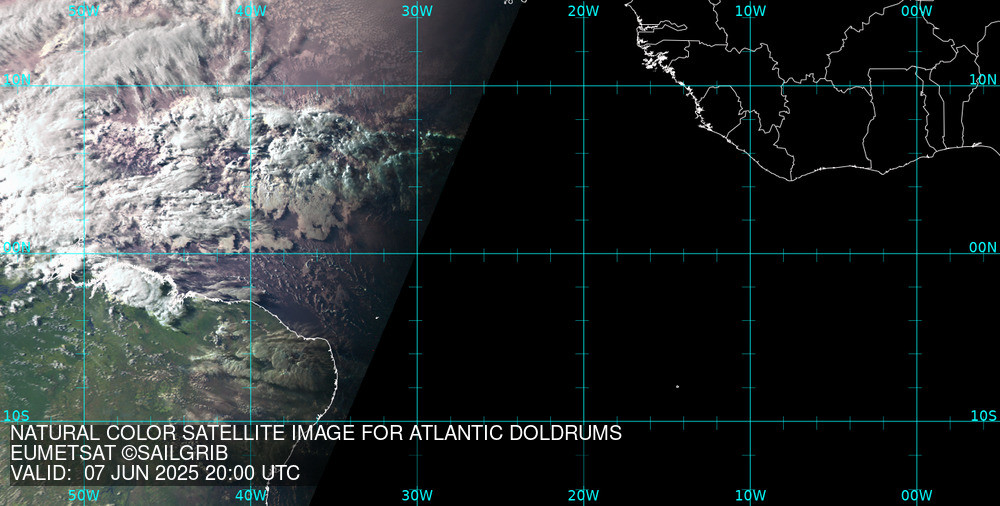Screen dimensions: 1000x506
Task: Click the 00W label along the top edge
Action: point(917,11)
